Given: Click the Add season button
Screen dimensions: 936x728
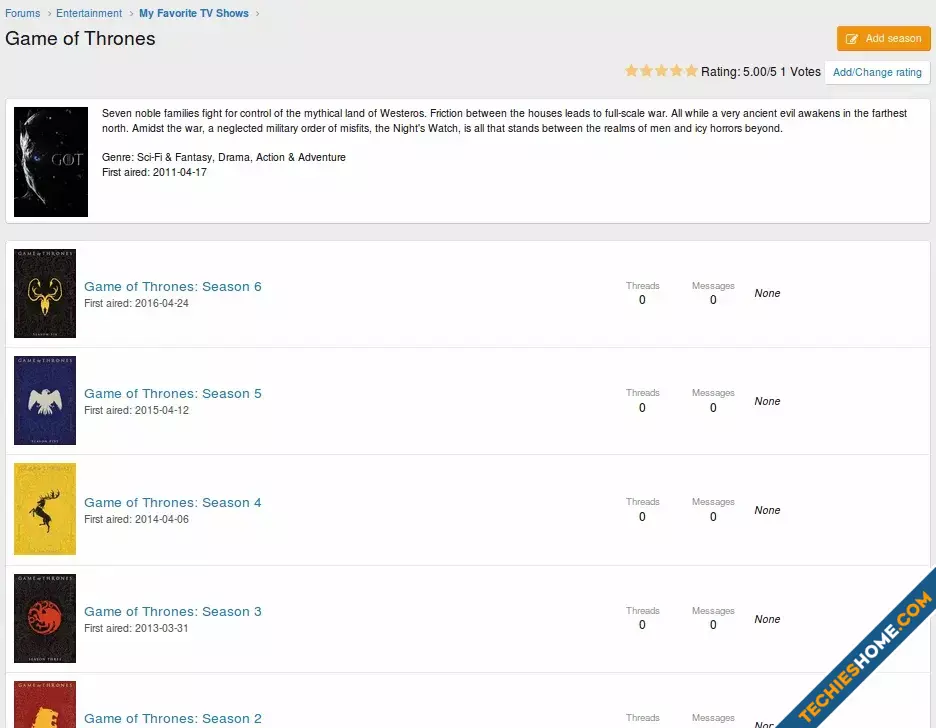Looking at the screenshot, I should click(x=883, y=38).
